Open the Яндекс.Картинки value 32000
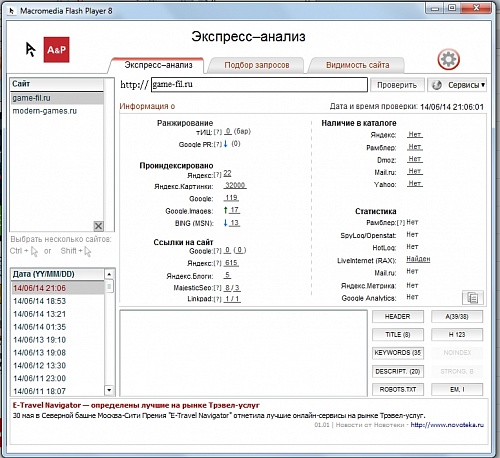This screenshot has width=500, height=458. click(235, 185)
